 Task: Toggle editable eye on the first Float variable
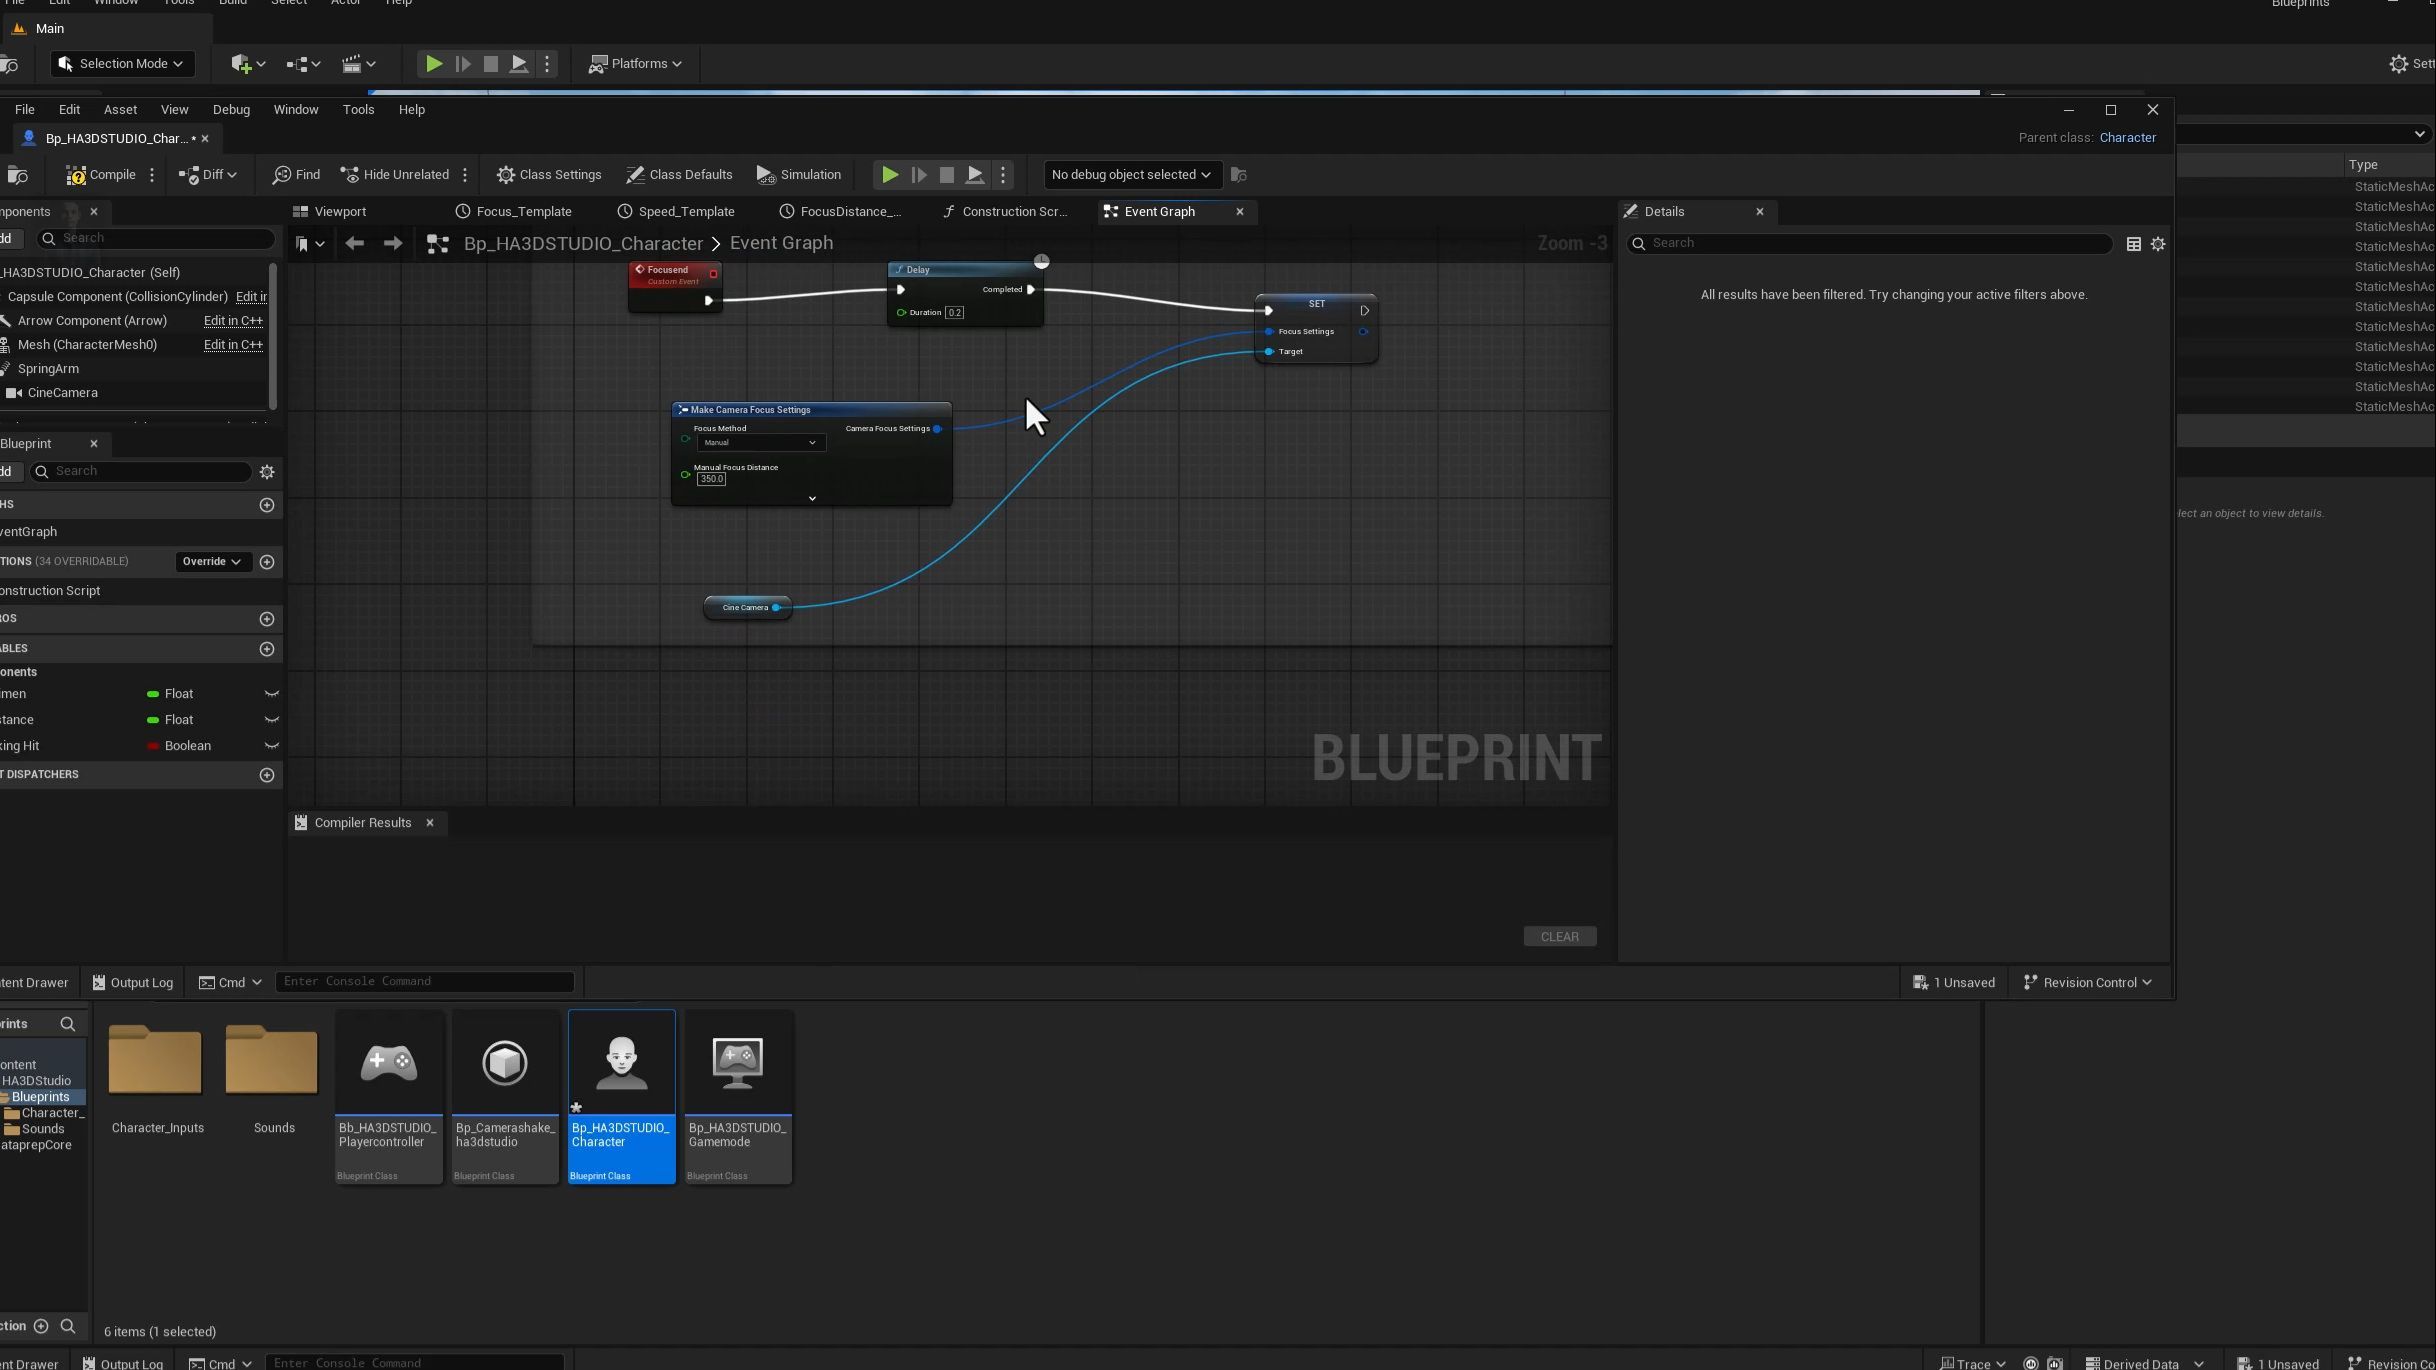[x=271, y=694]
